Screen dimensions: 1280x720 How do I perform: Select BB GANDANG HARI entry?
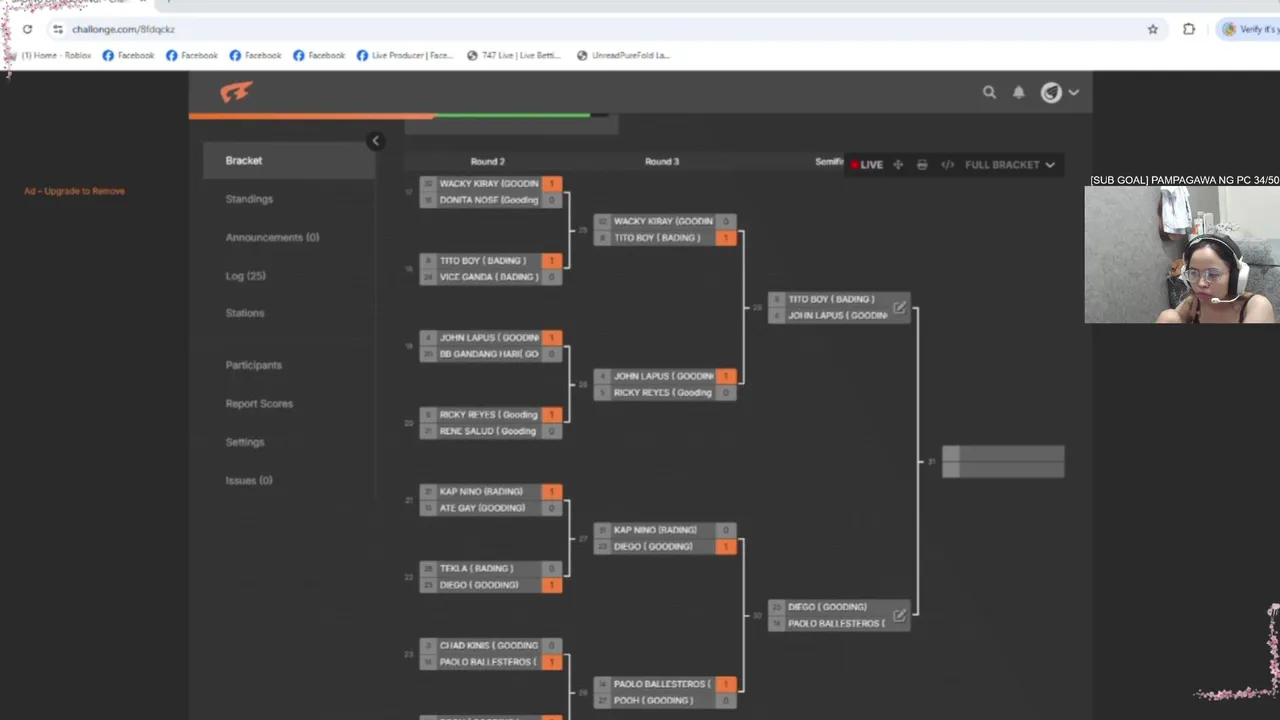point(490,354)
